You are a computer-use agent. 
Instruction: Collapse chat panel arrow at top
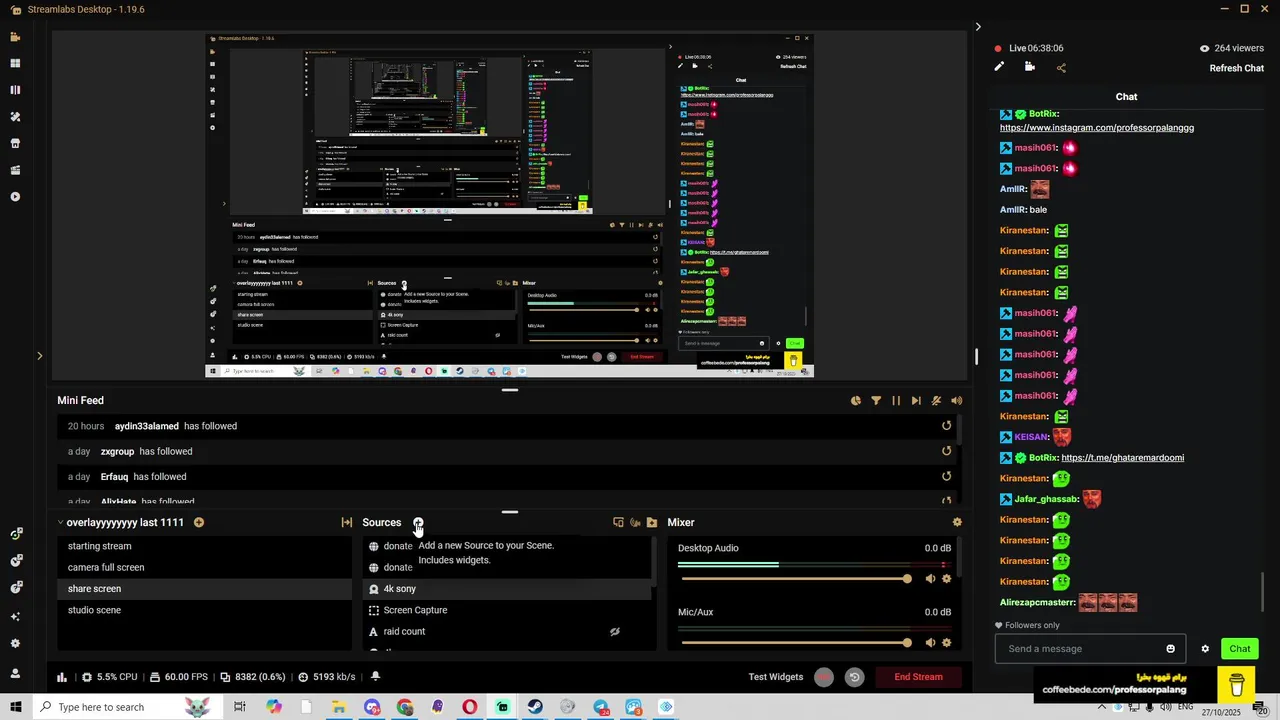click(978, 27)
